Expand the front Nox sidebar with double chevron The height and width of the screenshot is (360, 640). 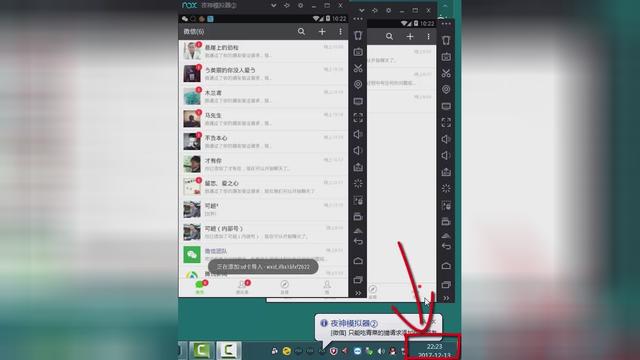[358, 293]
